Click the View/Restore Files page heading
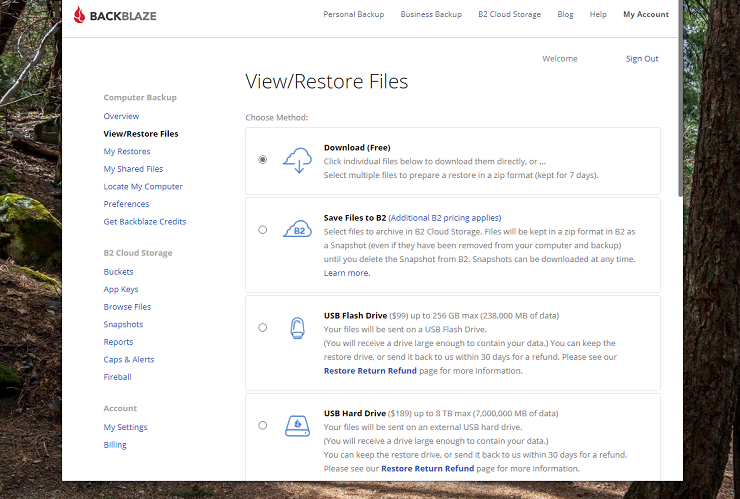The height and width of the screenshot is (499, 740). (x=327, y=81)
